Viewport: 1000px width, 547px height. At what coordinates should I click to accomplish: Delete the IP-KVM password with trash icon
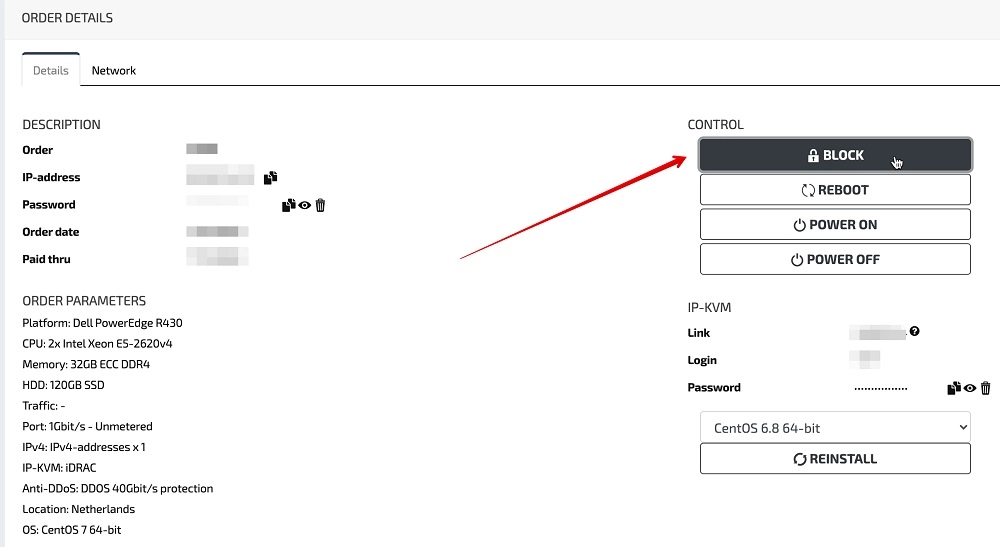[x=985, y=388]
